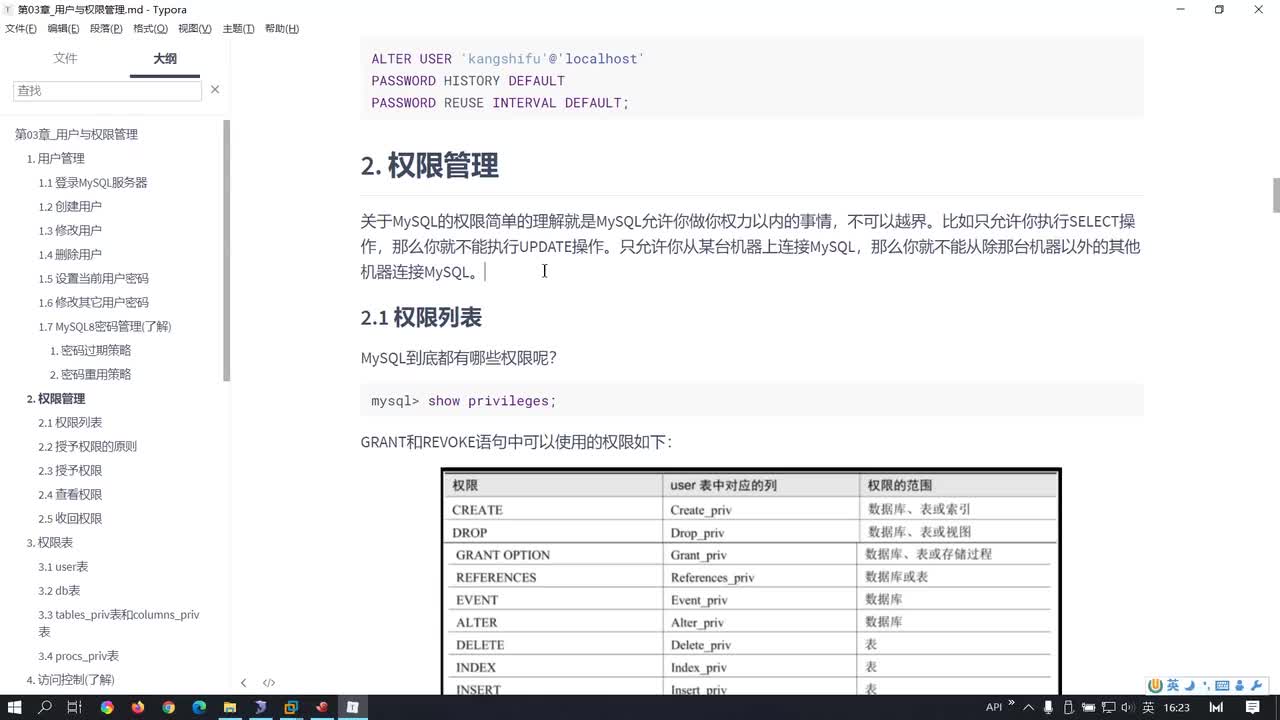The width and height of the screenshot is (1280, 720).
Task: Open the 段落(P) menu
Action: pyautogui.click(x=106, y=28)
